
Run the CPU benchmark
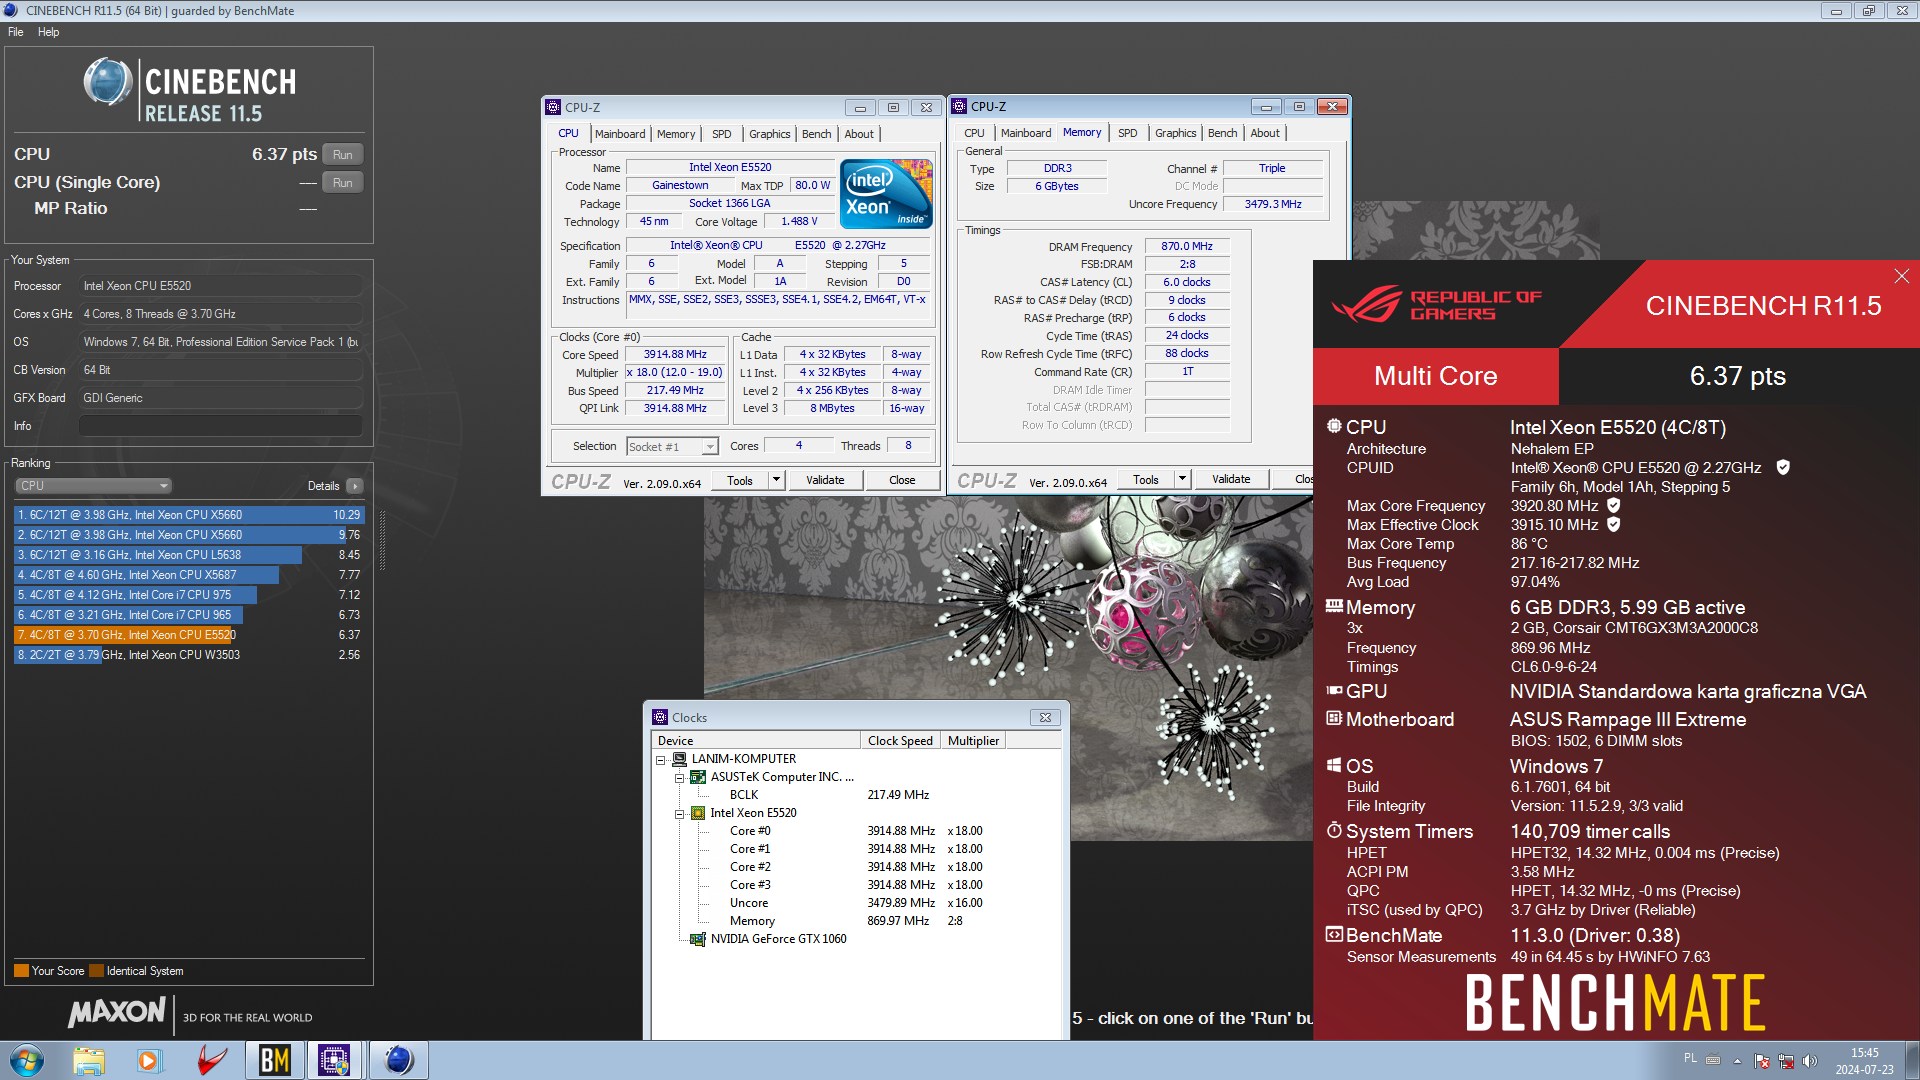[x=343, y=155]
